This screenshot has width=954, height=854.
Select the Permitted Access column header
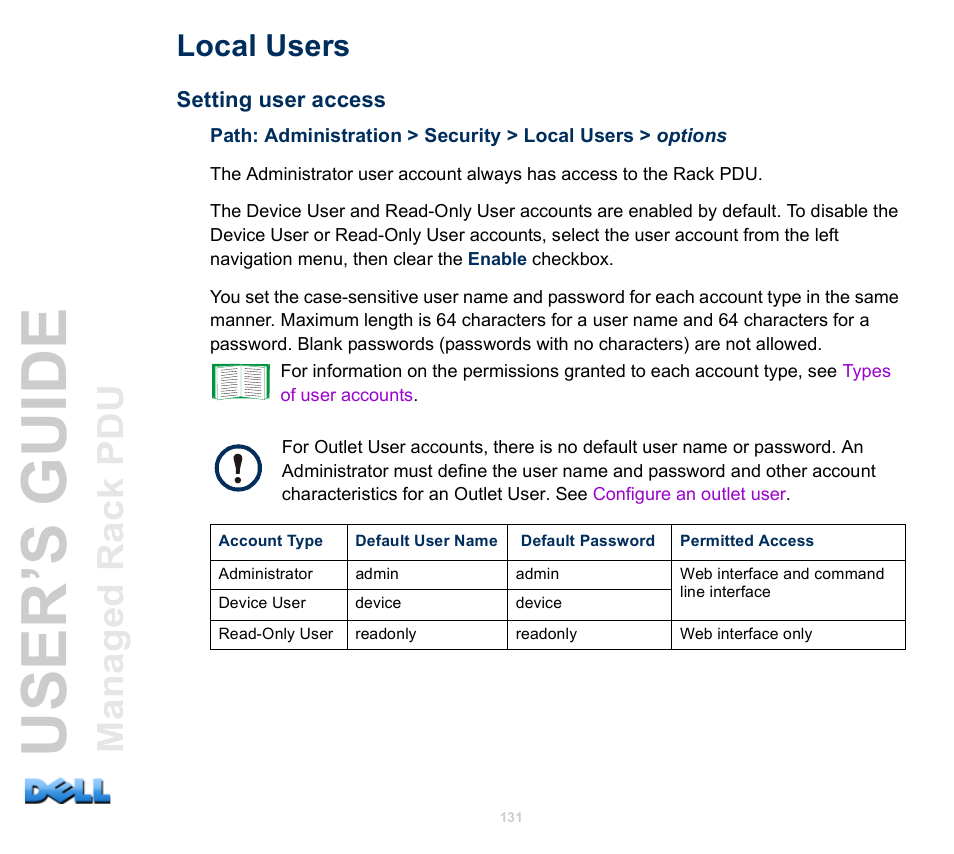[x=747, y=541]
